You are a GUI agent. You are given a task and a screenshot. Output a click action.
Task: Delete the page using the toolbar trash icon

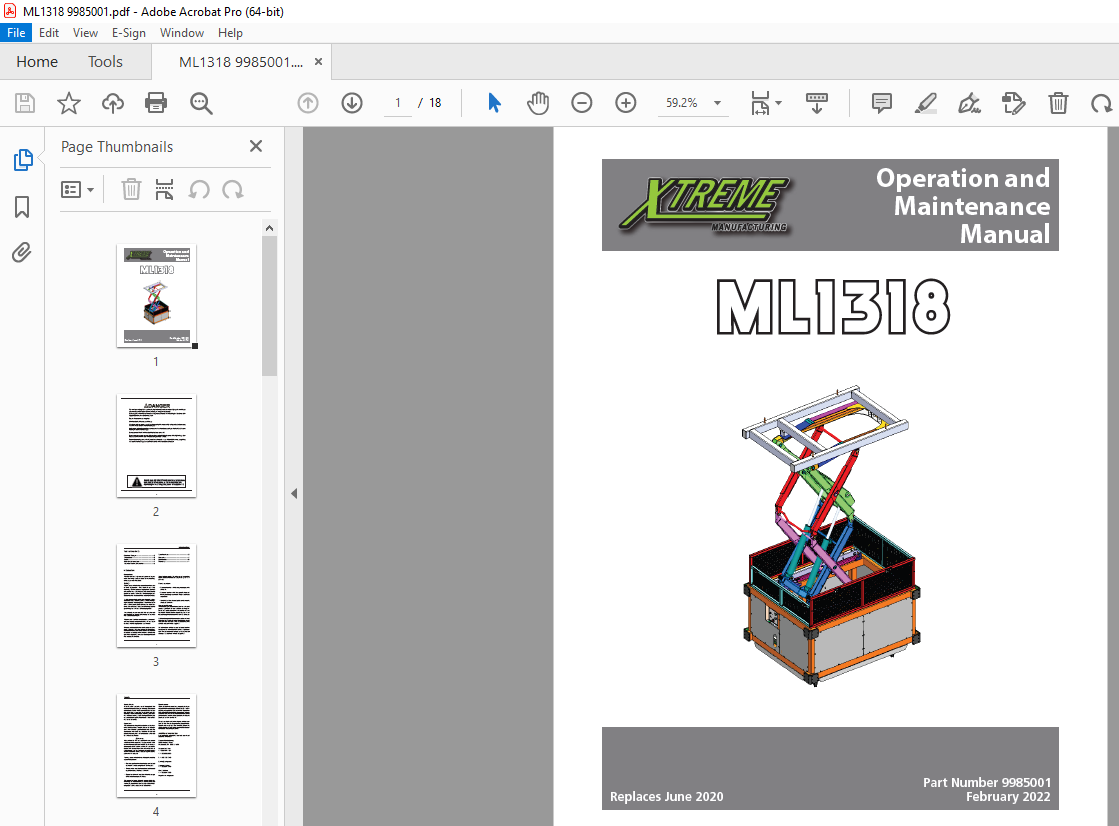coord(1058,104)
